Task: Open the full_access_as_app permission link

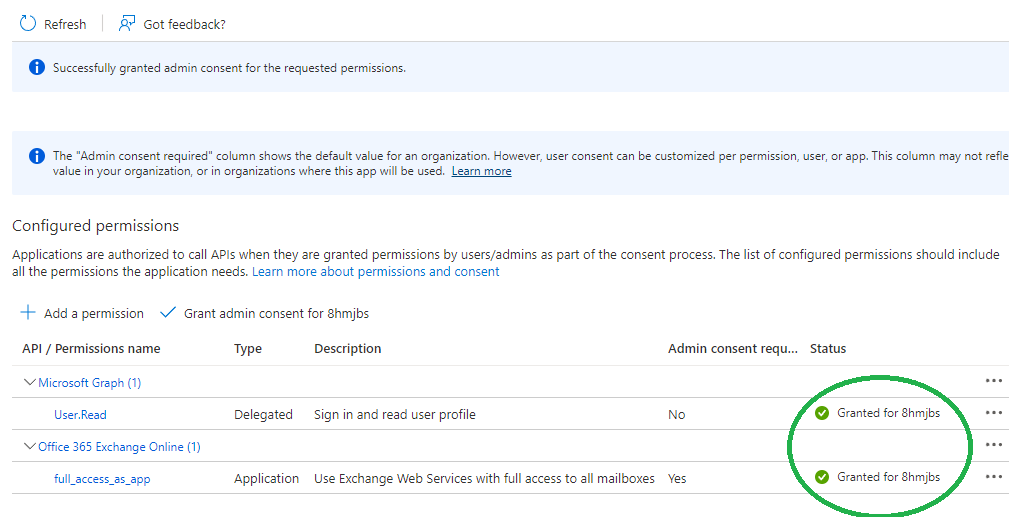Action: (x=102, y=479)
